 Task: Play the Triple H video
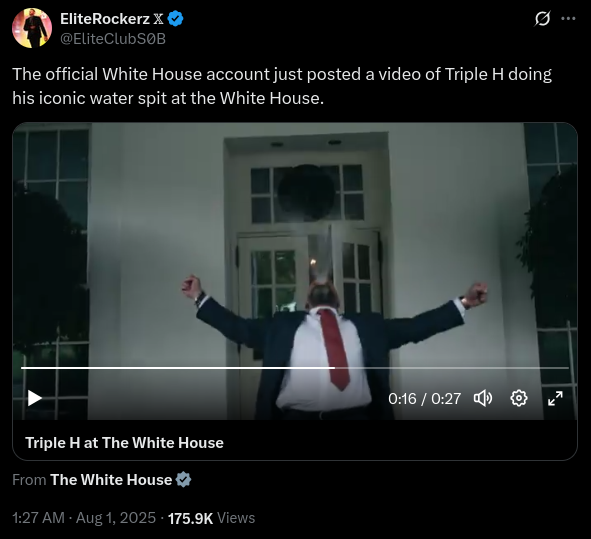(35, 398)
